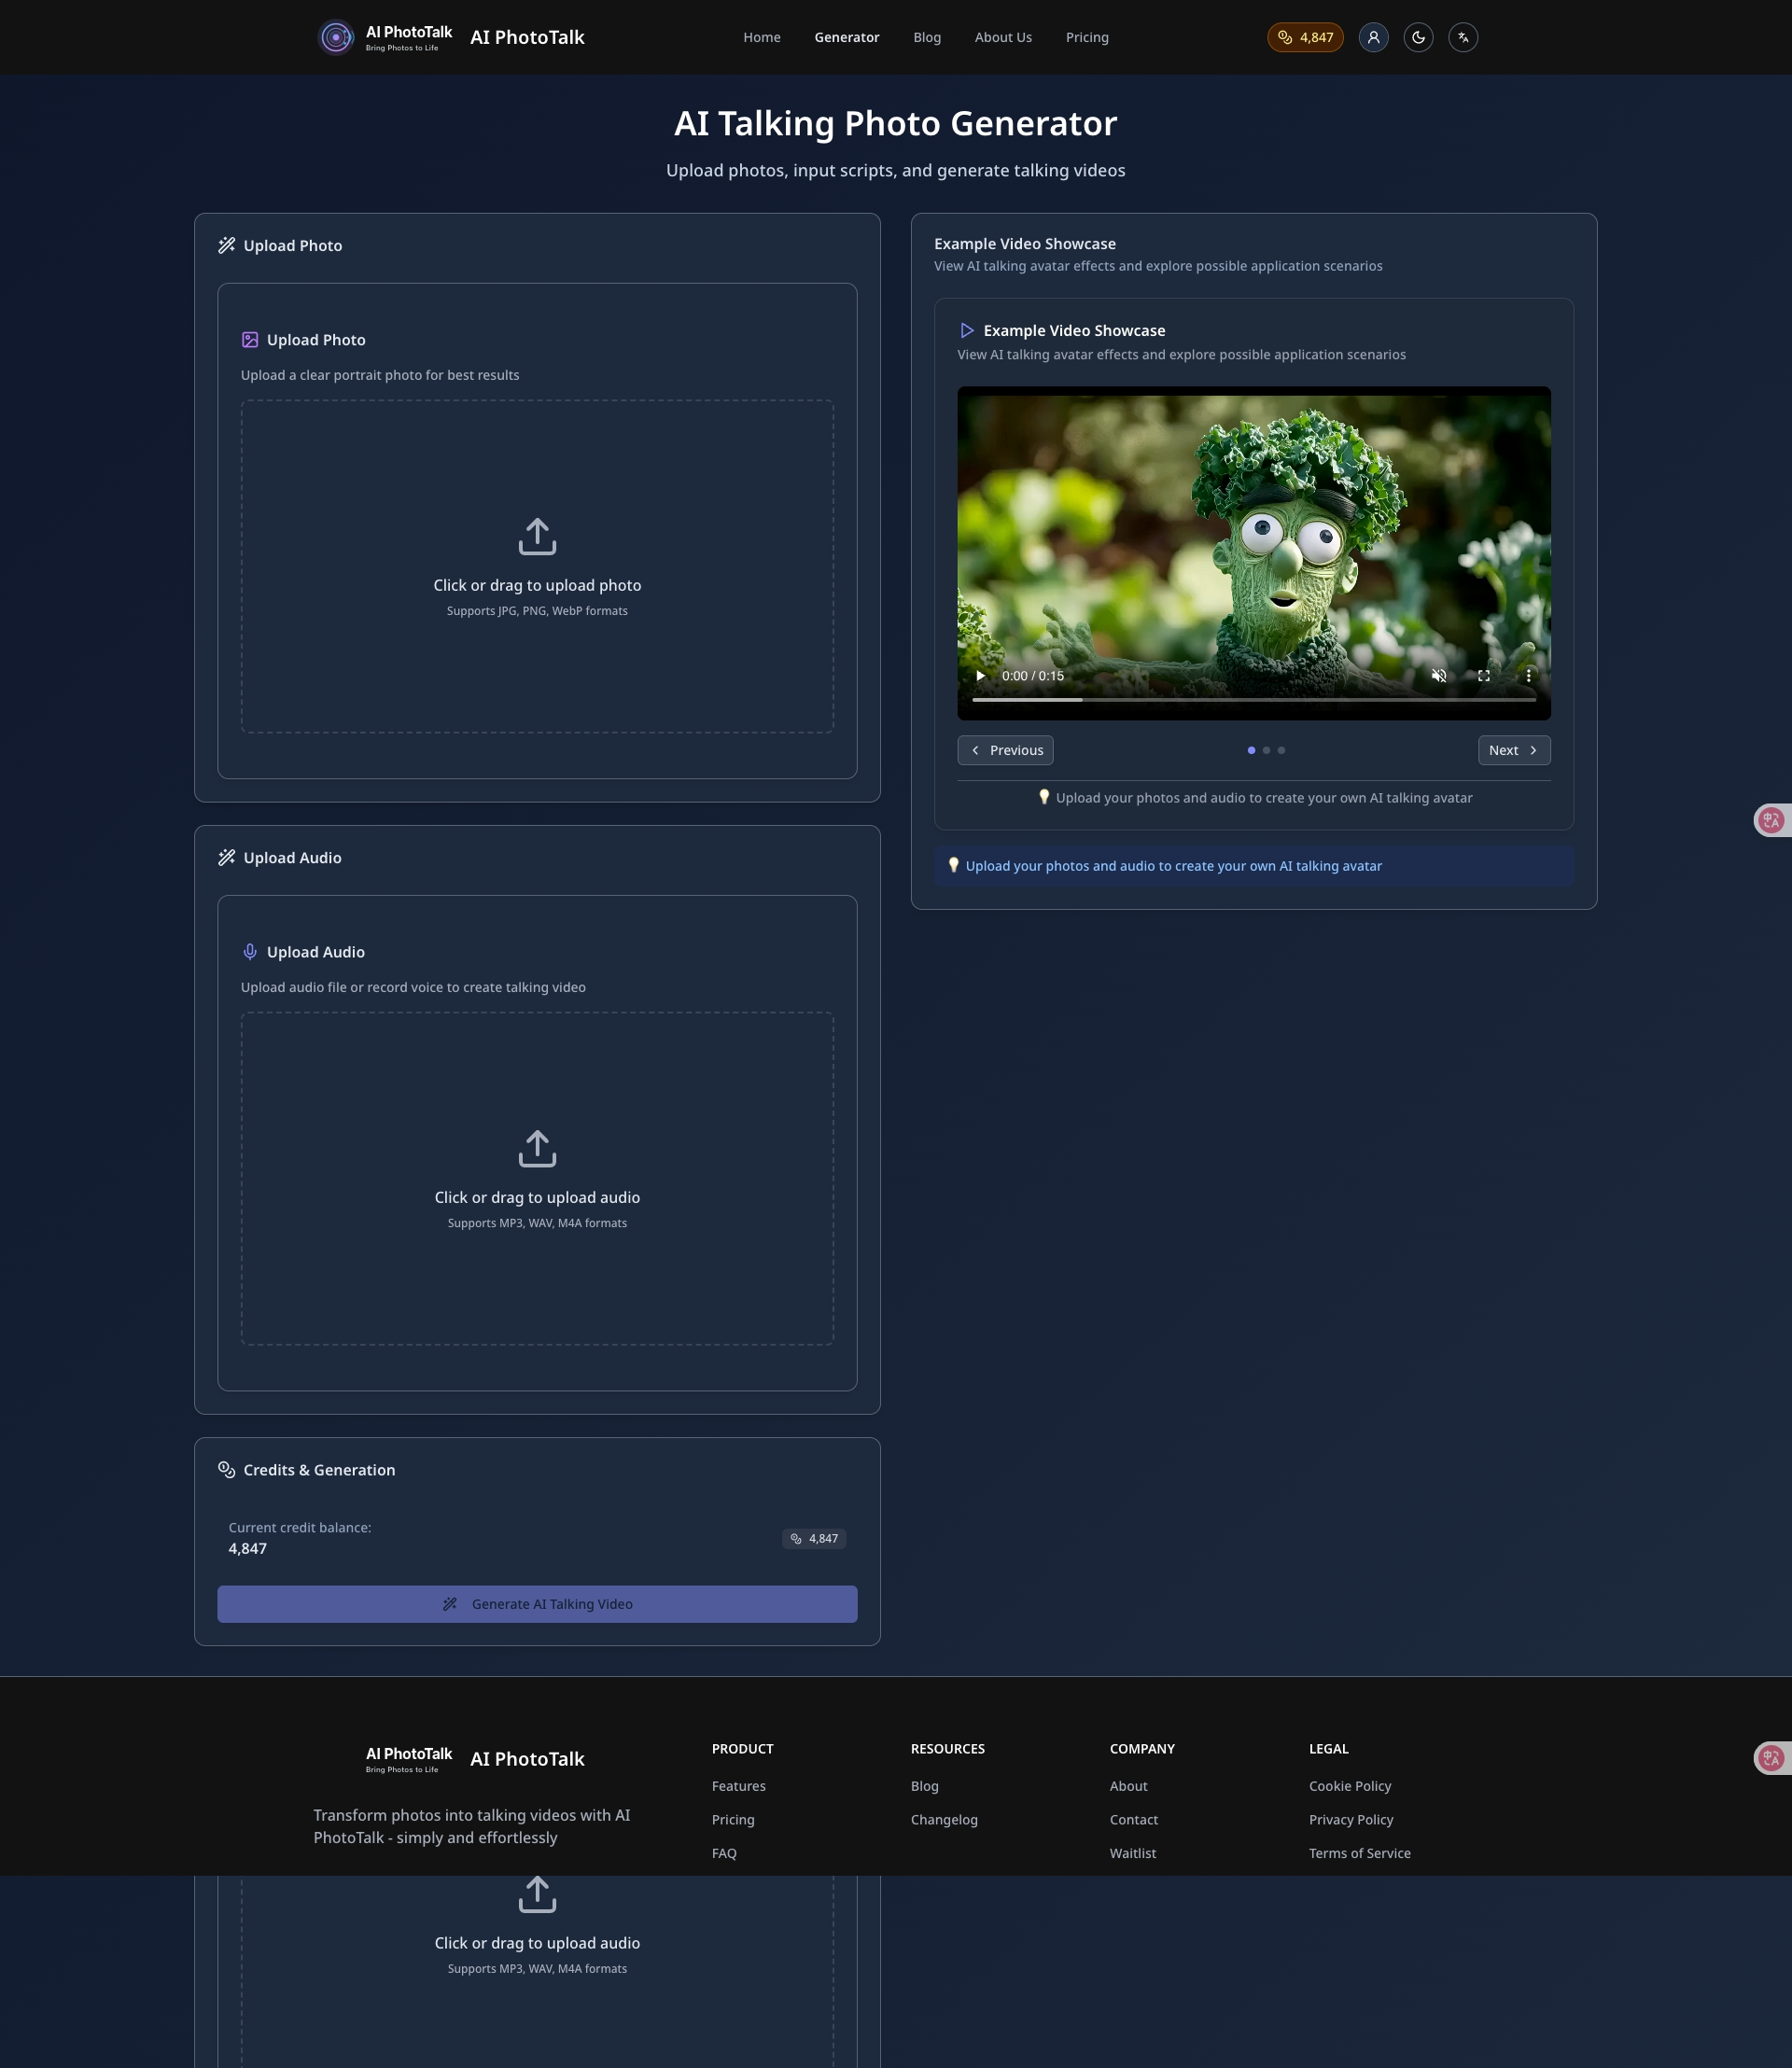Click the photo upload drop area
The height and width of the screenshot is (2068, 1792).
pyautogui.click(x=537, y=566)
